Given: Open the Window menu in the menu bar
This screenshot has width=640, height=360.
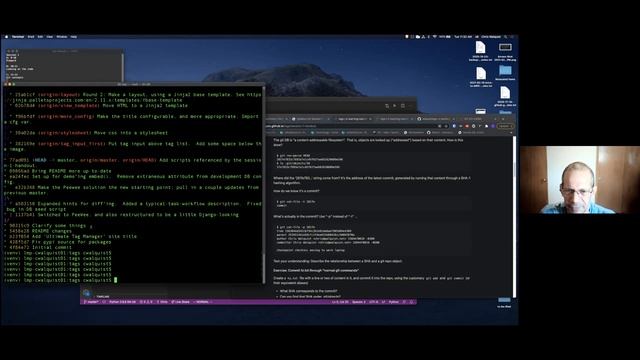Looking at the screenshot, I should (62, 37).
